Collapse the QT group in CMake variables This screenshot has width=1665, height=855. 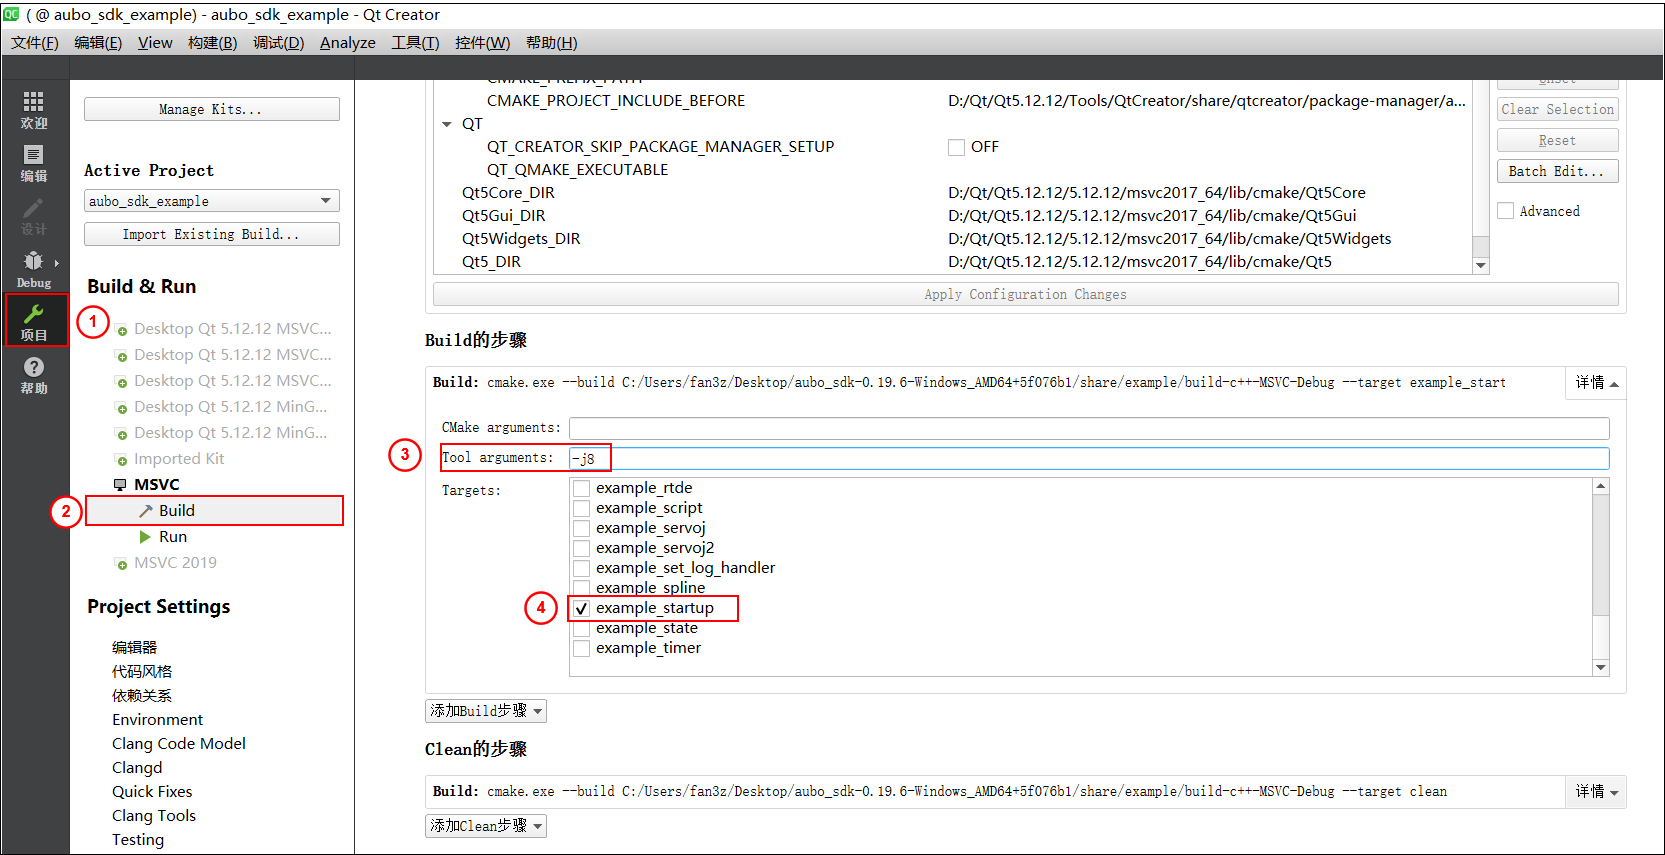[447, 124]
